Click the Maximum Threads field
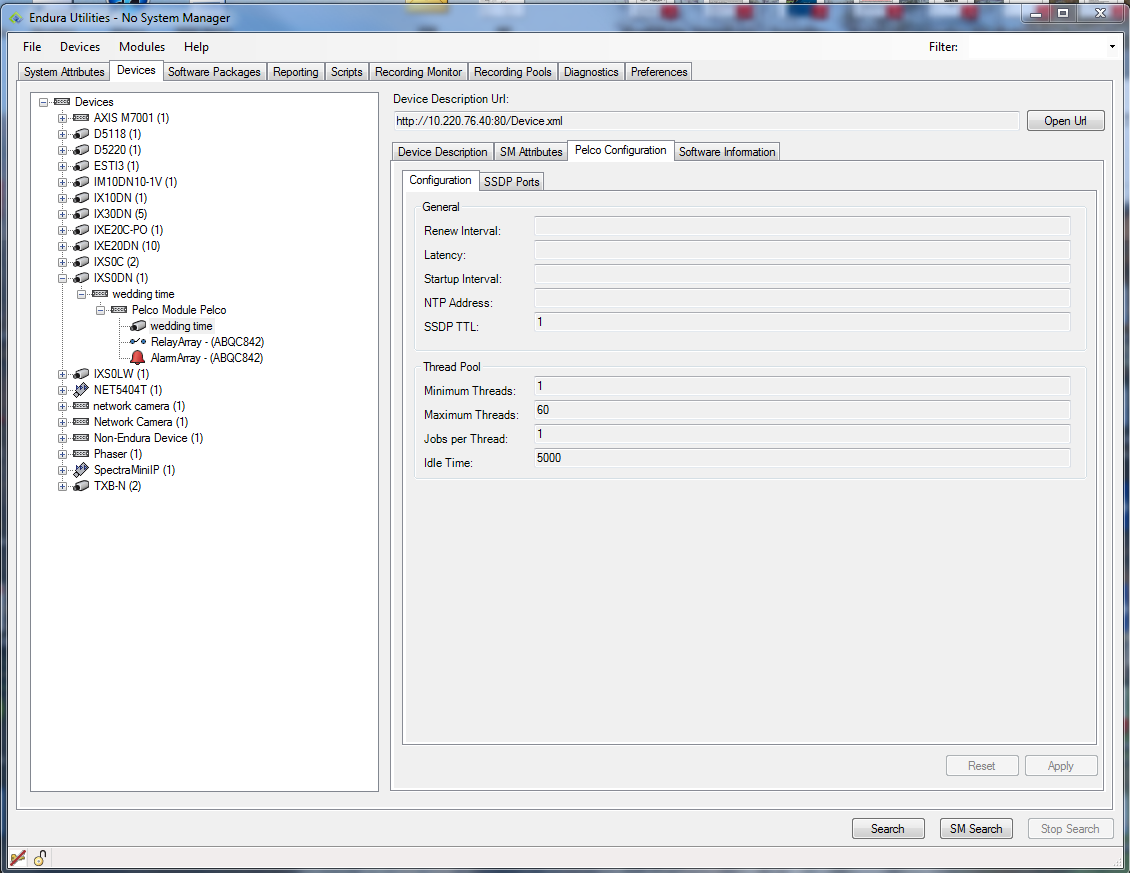1130x873 pixels. coord(802,410)
